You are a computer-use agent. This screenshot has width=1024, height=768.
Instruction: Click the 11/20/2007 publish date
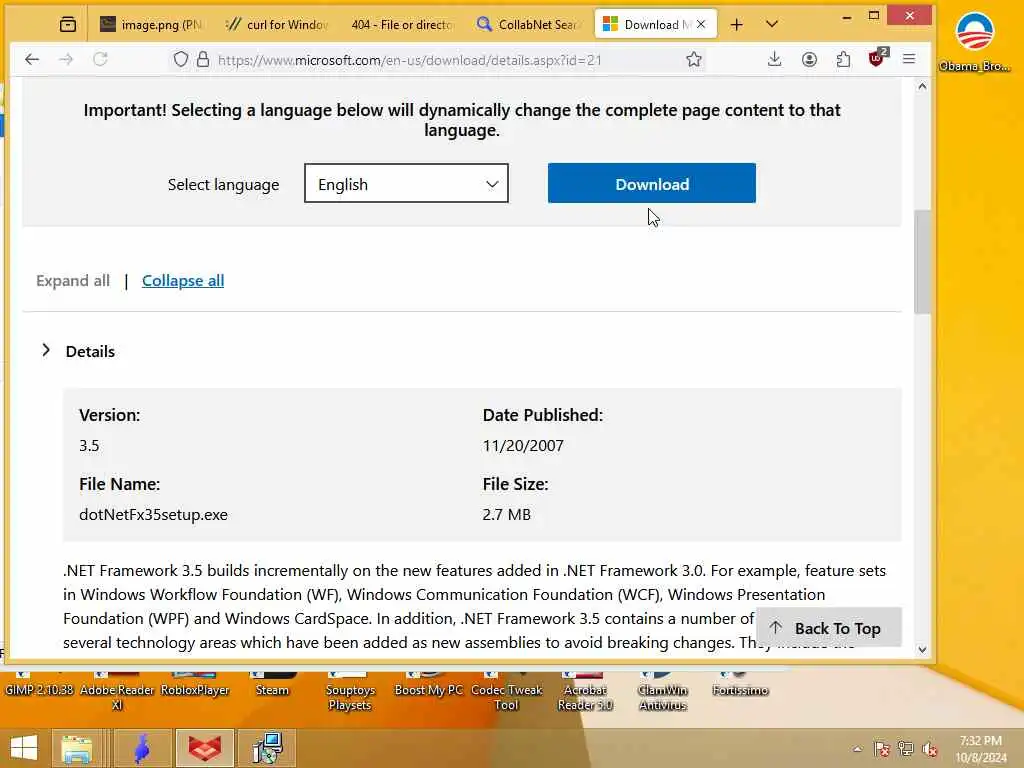[523, 445]
